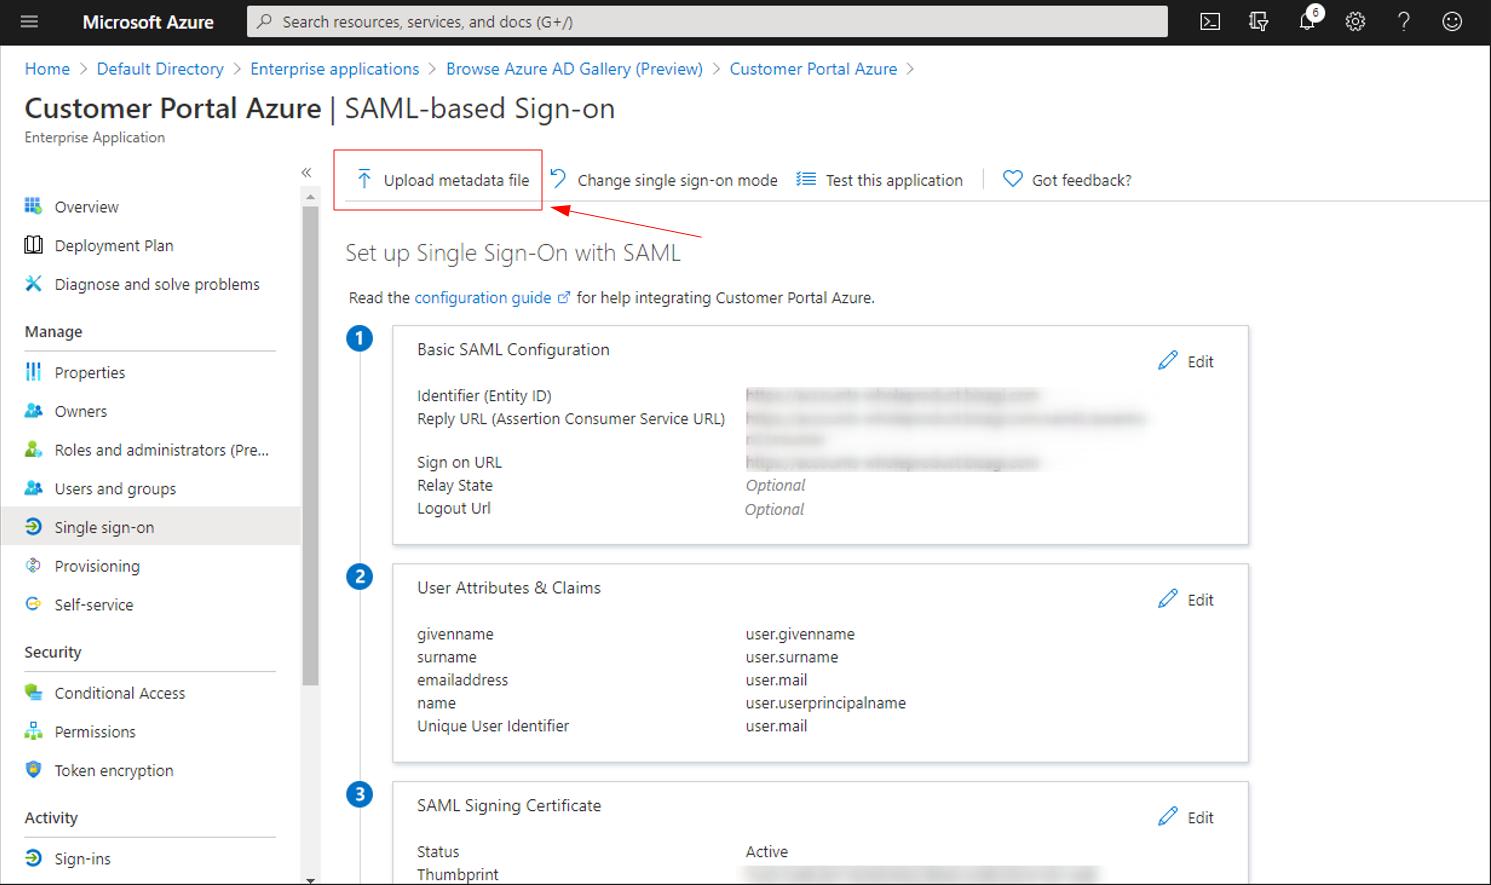Click Change single sign-on mode
This screenshot has height=885, width=1491.
664,180
